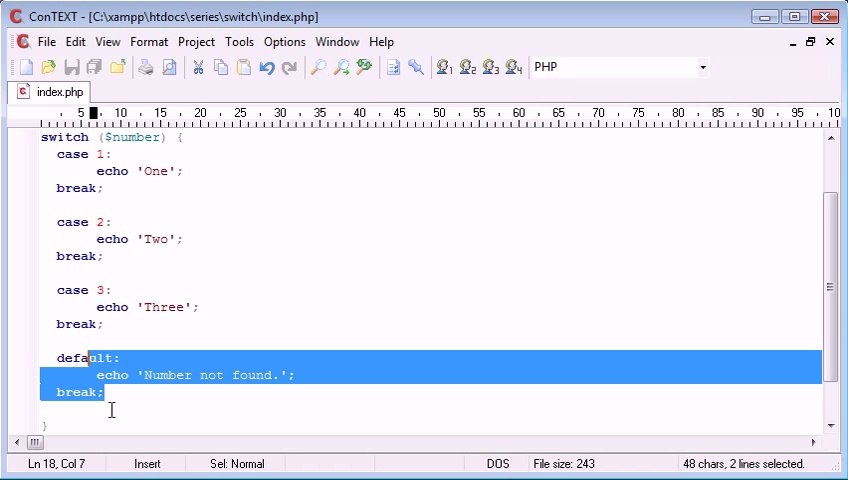Click the 'File size: 243' status entry

point(564,464)
